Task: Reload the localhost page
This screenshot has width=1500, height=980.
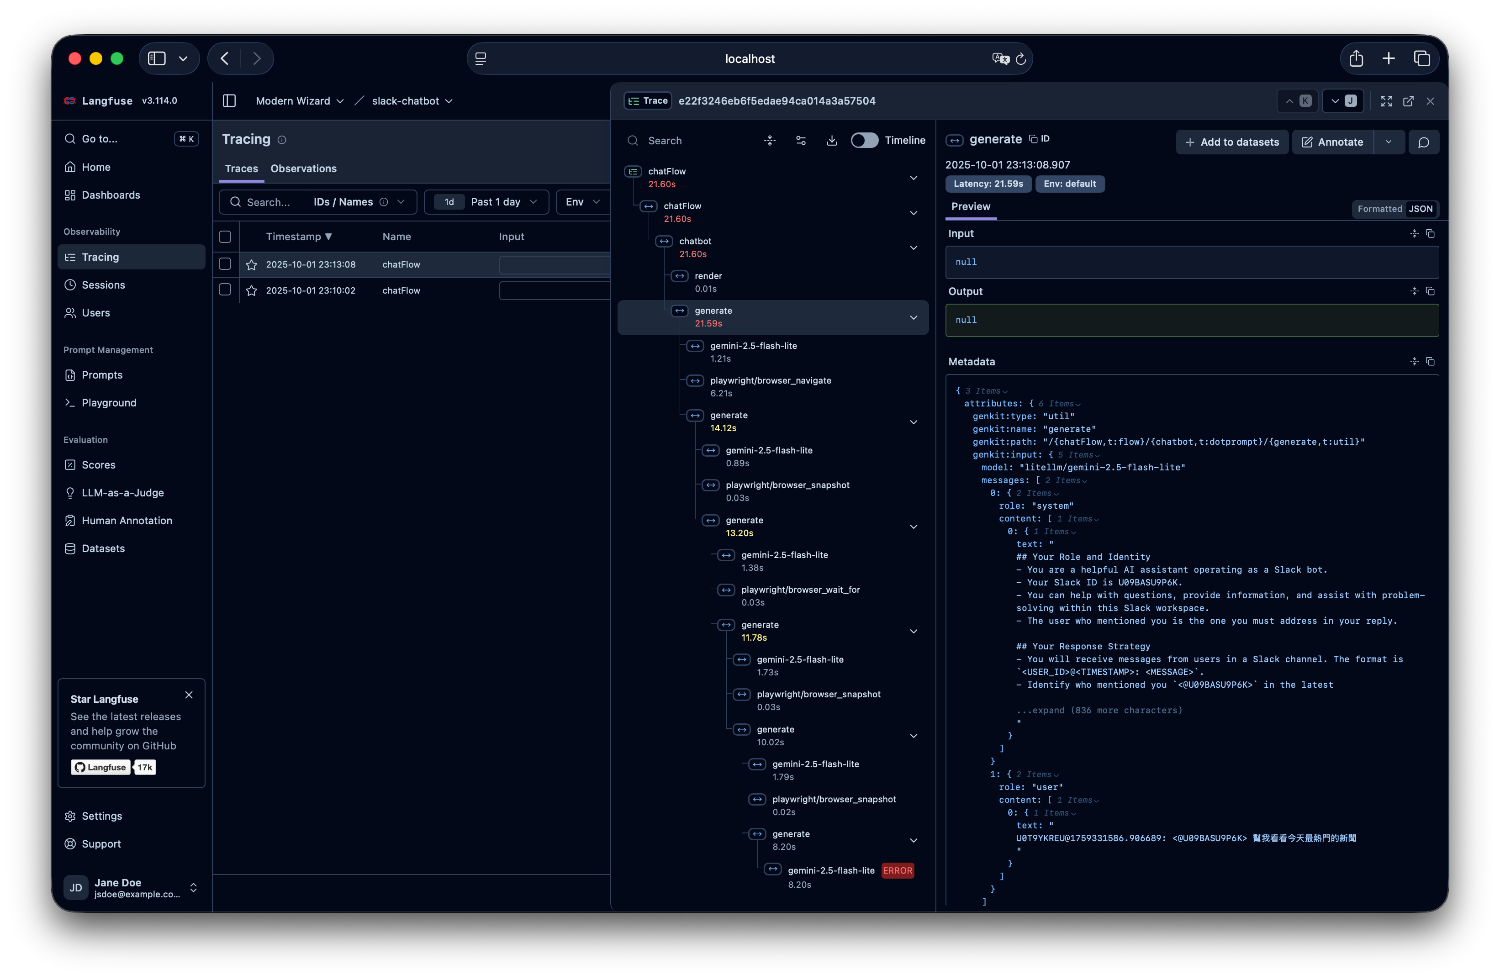Action: [x=1020, y=59]
